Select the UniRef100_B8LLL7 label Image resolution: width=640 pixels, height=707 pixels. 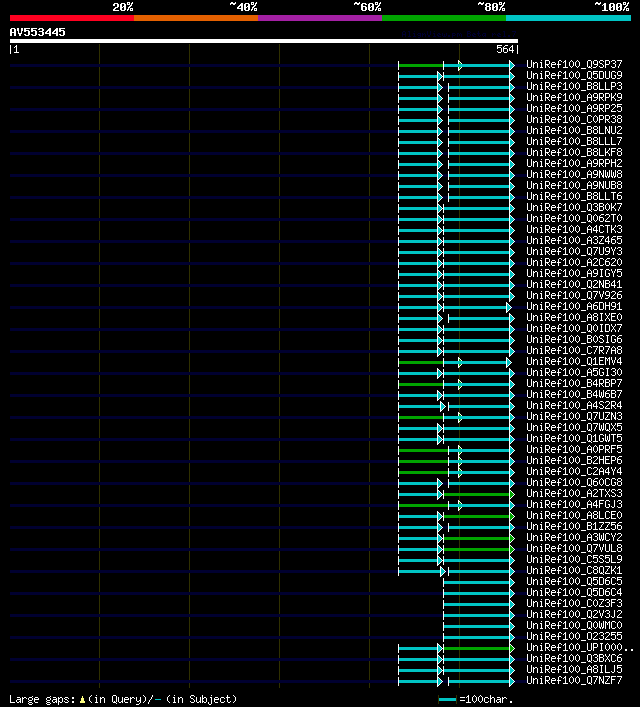[x=574, y=141]
